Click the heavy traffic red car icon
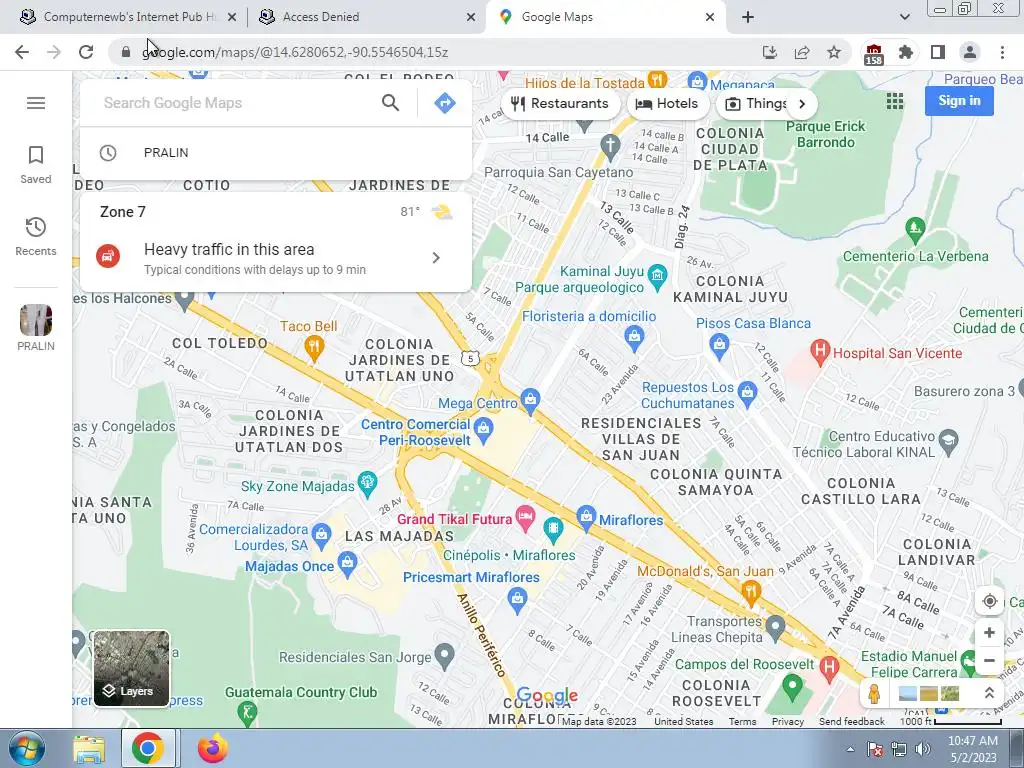The height and width of the screenshot is (768, 1024). click(x=108, y=255)
